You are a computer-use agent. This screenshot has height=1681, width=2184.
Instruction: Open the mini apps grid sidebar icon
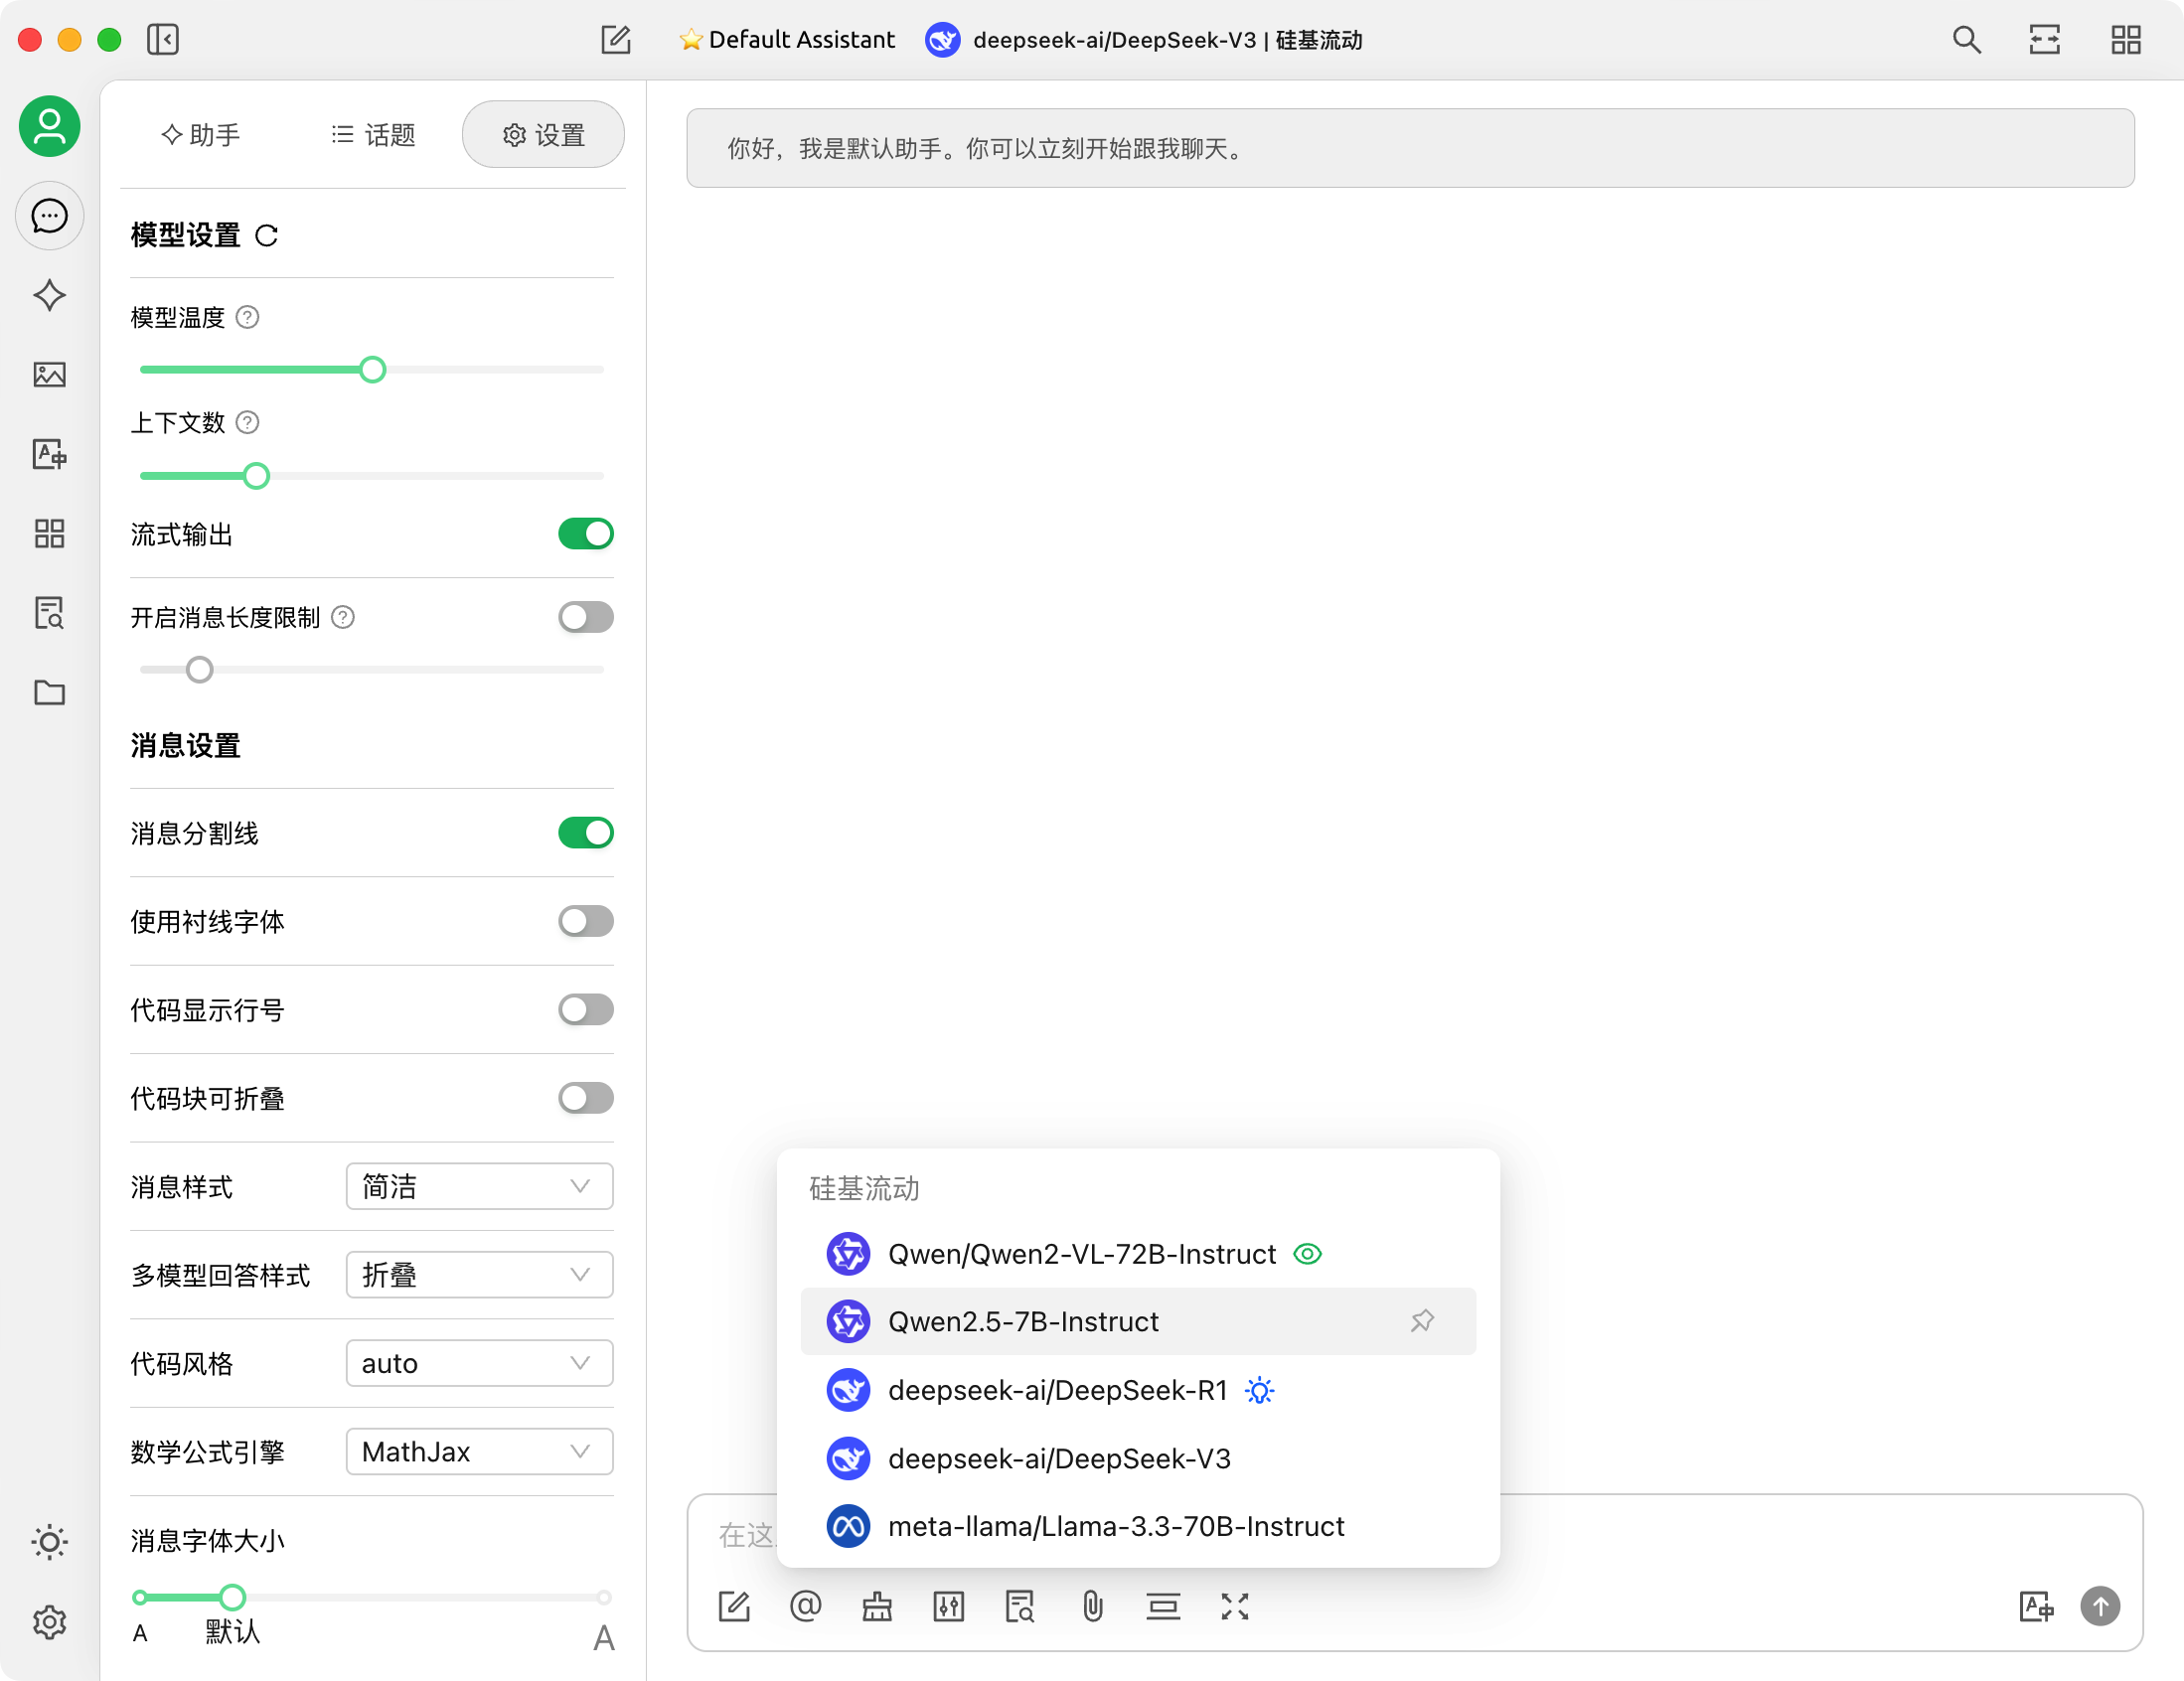pos(49,533)
